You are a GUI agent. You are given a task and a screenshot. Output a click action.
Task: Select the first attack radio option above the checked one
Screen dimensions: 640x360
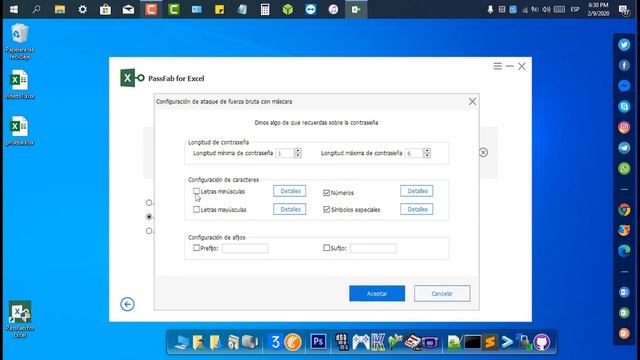(149, 202)
